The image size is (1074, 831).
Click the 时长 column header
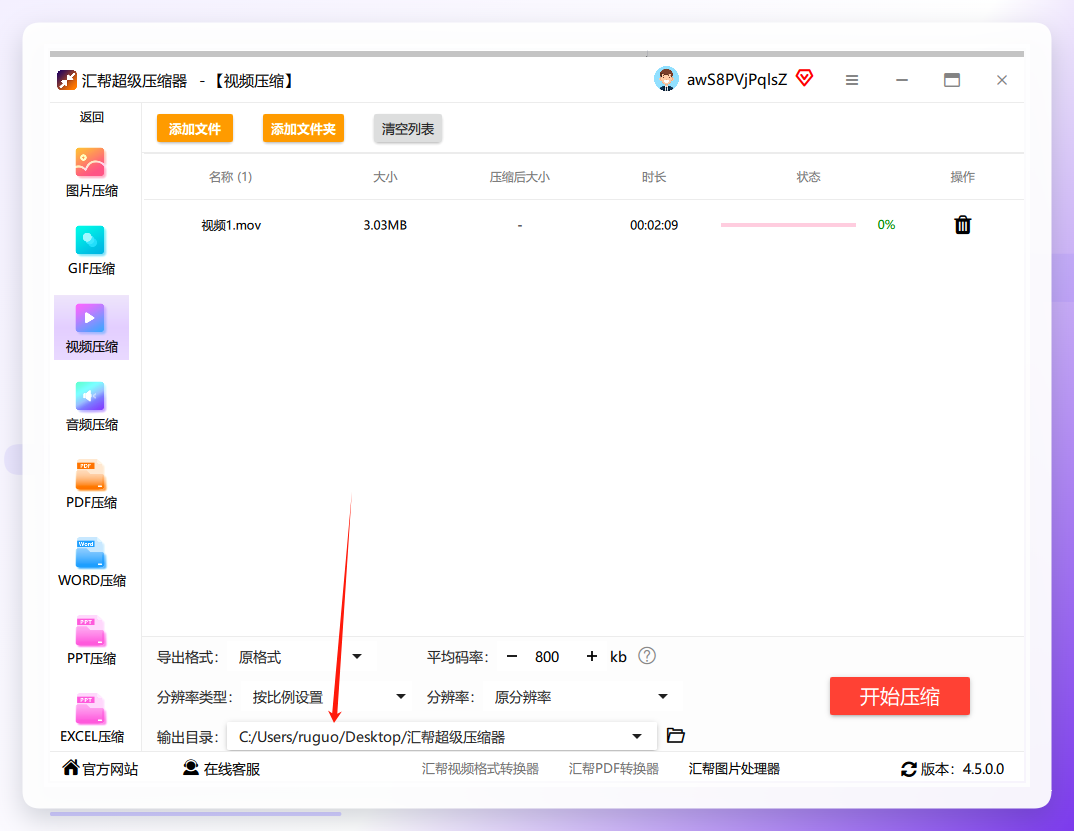tap(653, 177)
